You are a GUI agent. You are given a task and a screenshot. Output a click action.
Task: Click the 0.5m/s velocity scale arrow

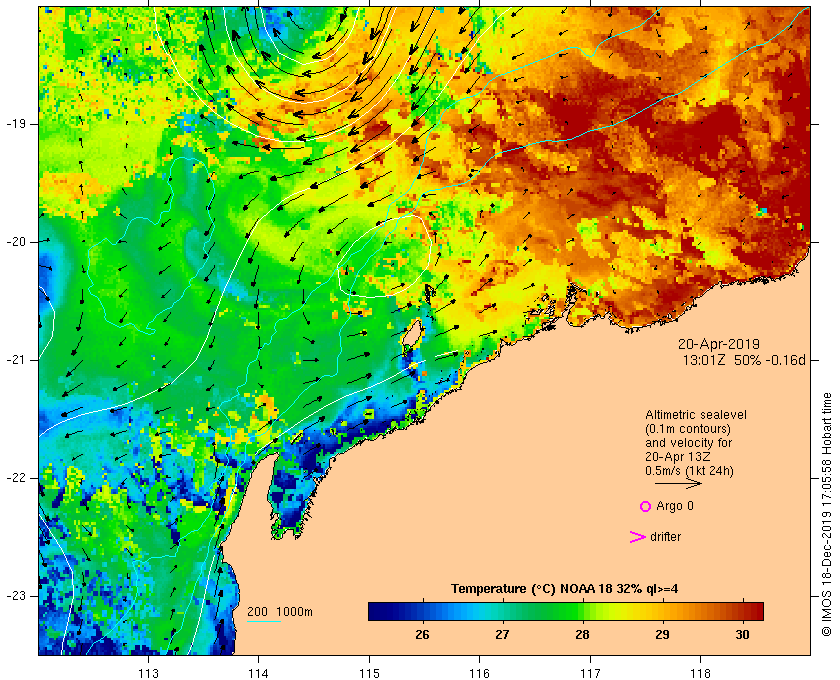point(678,483)
